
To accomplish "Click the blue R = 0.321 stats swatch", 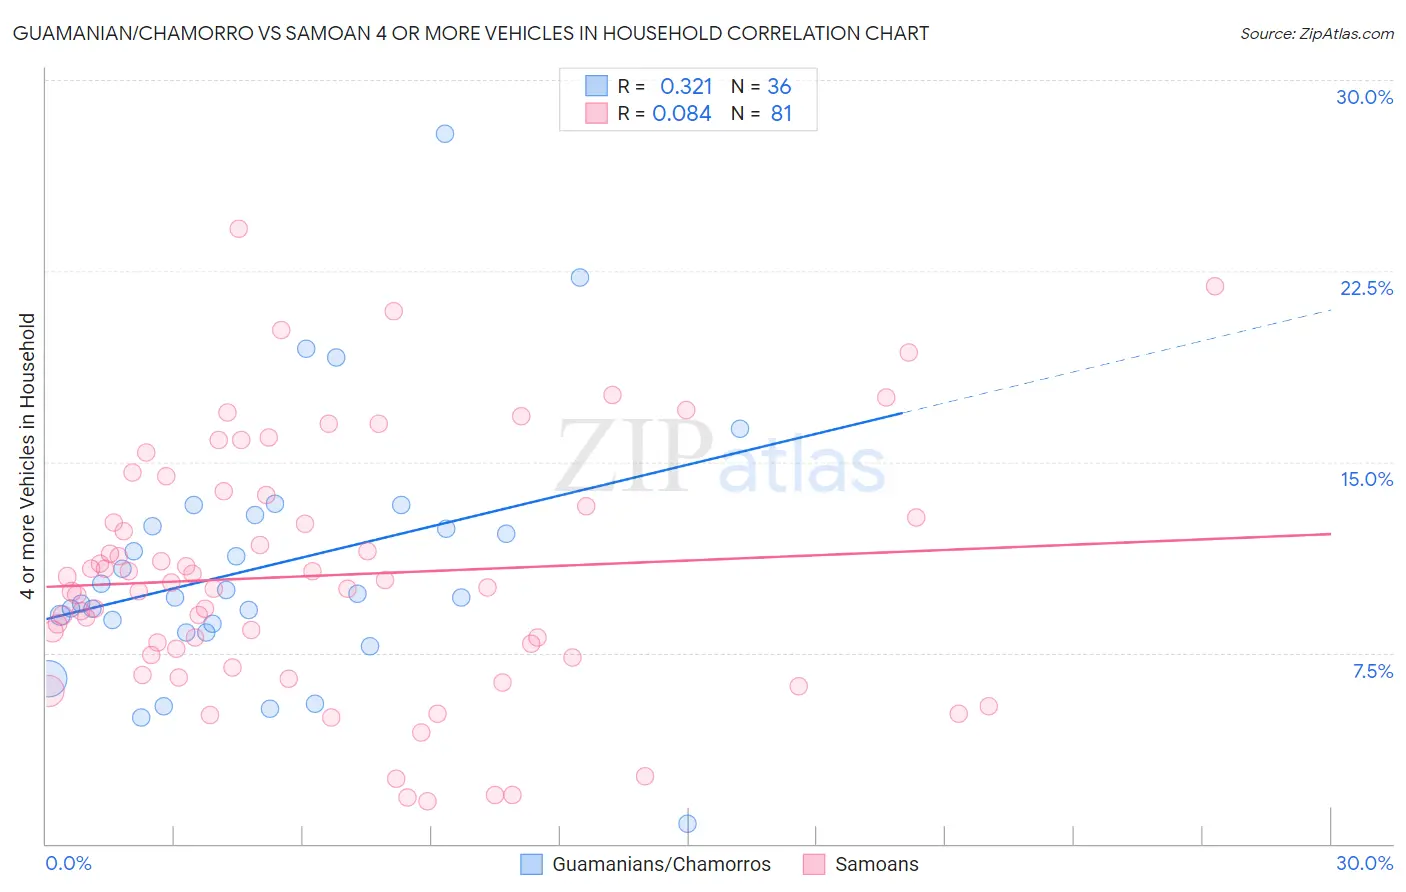I will [x=596, y=86].
